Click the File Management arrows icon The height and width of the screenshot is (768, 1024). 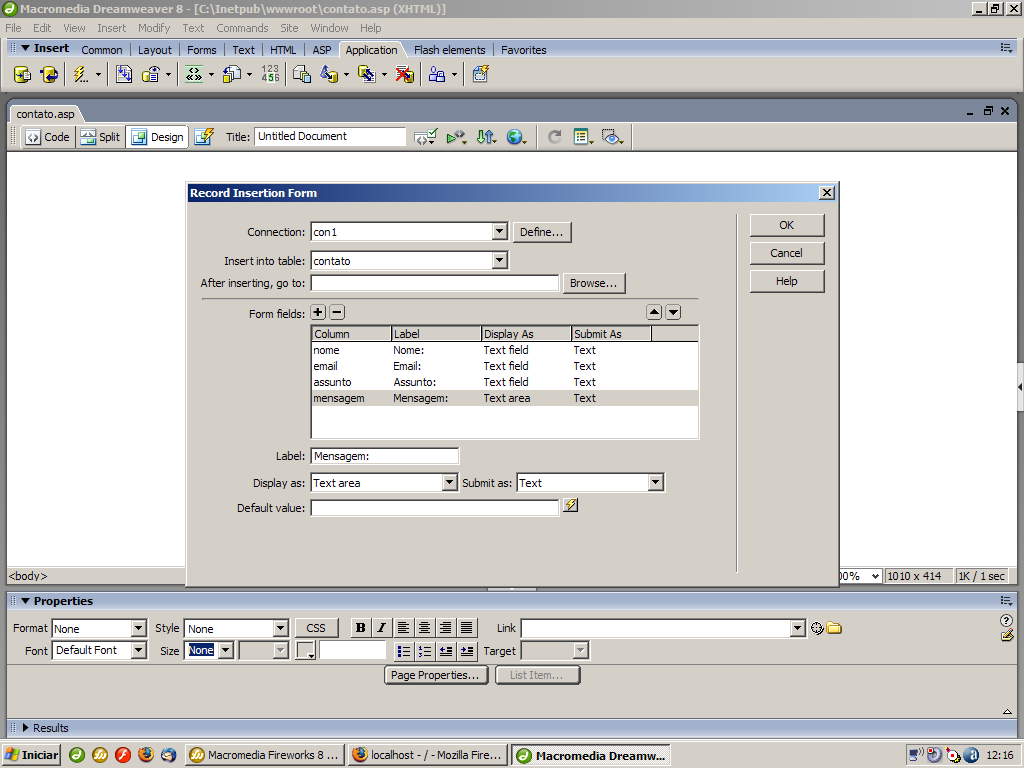[486, 137]
